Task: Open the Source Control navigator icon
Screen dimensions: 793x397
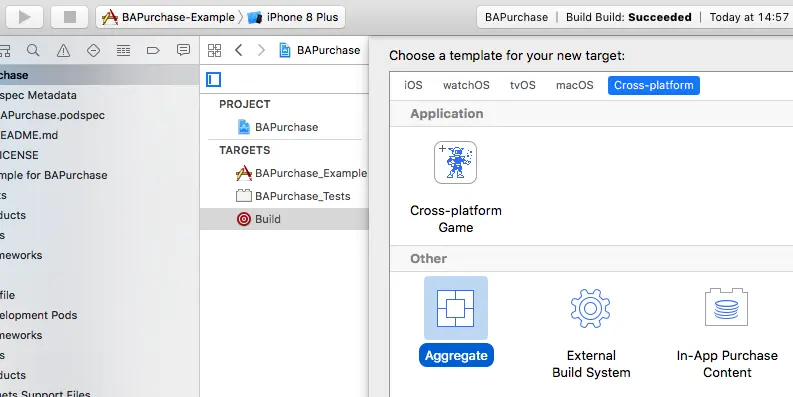Action: pyautogui.click(x=4, y=50)
